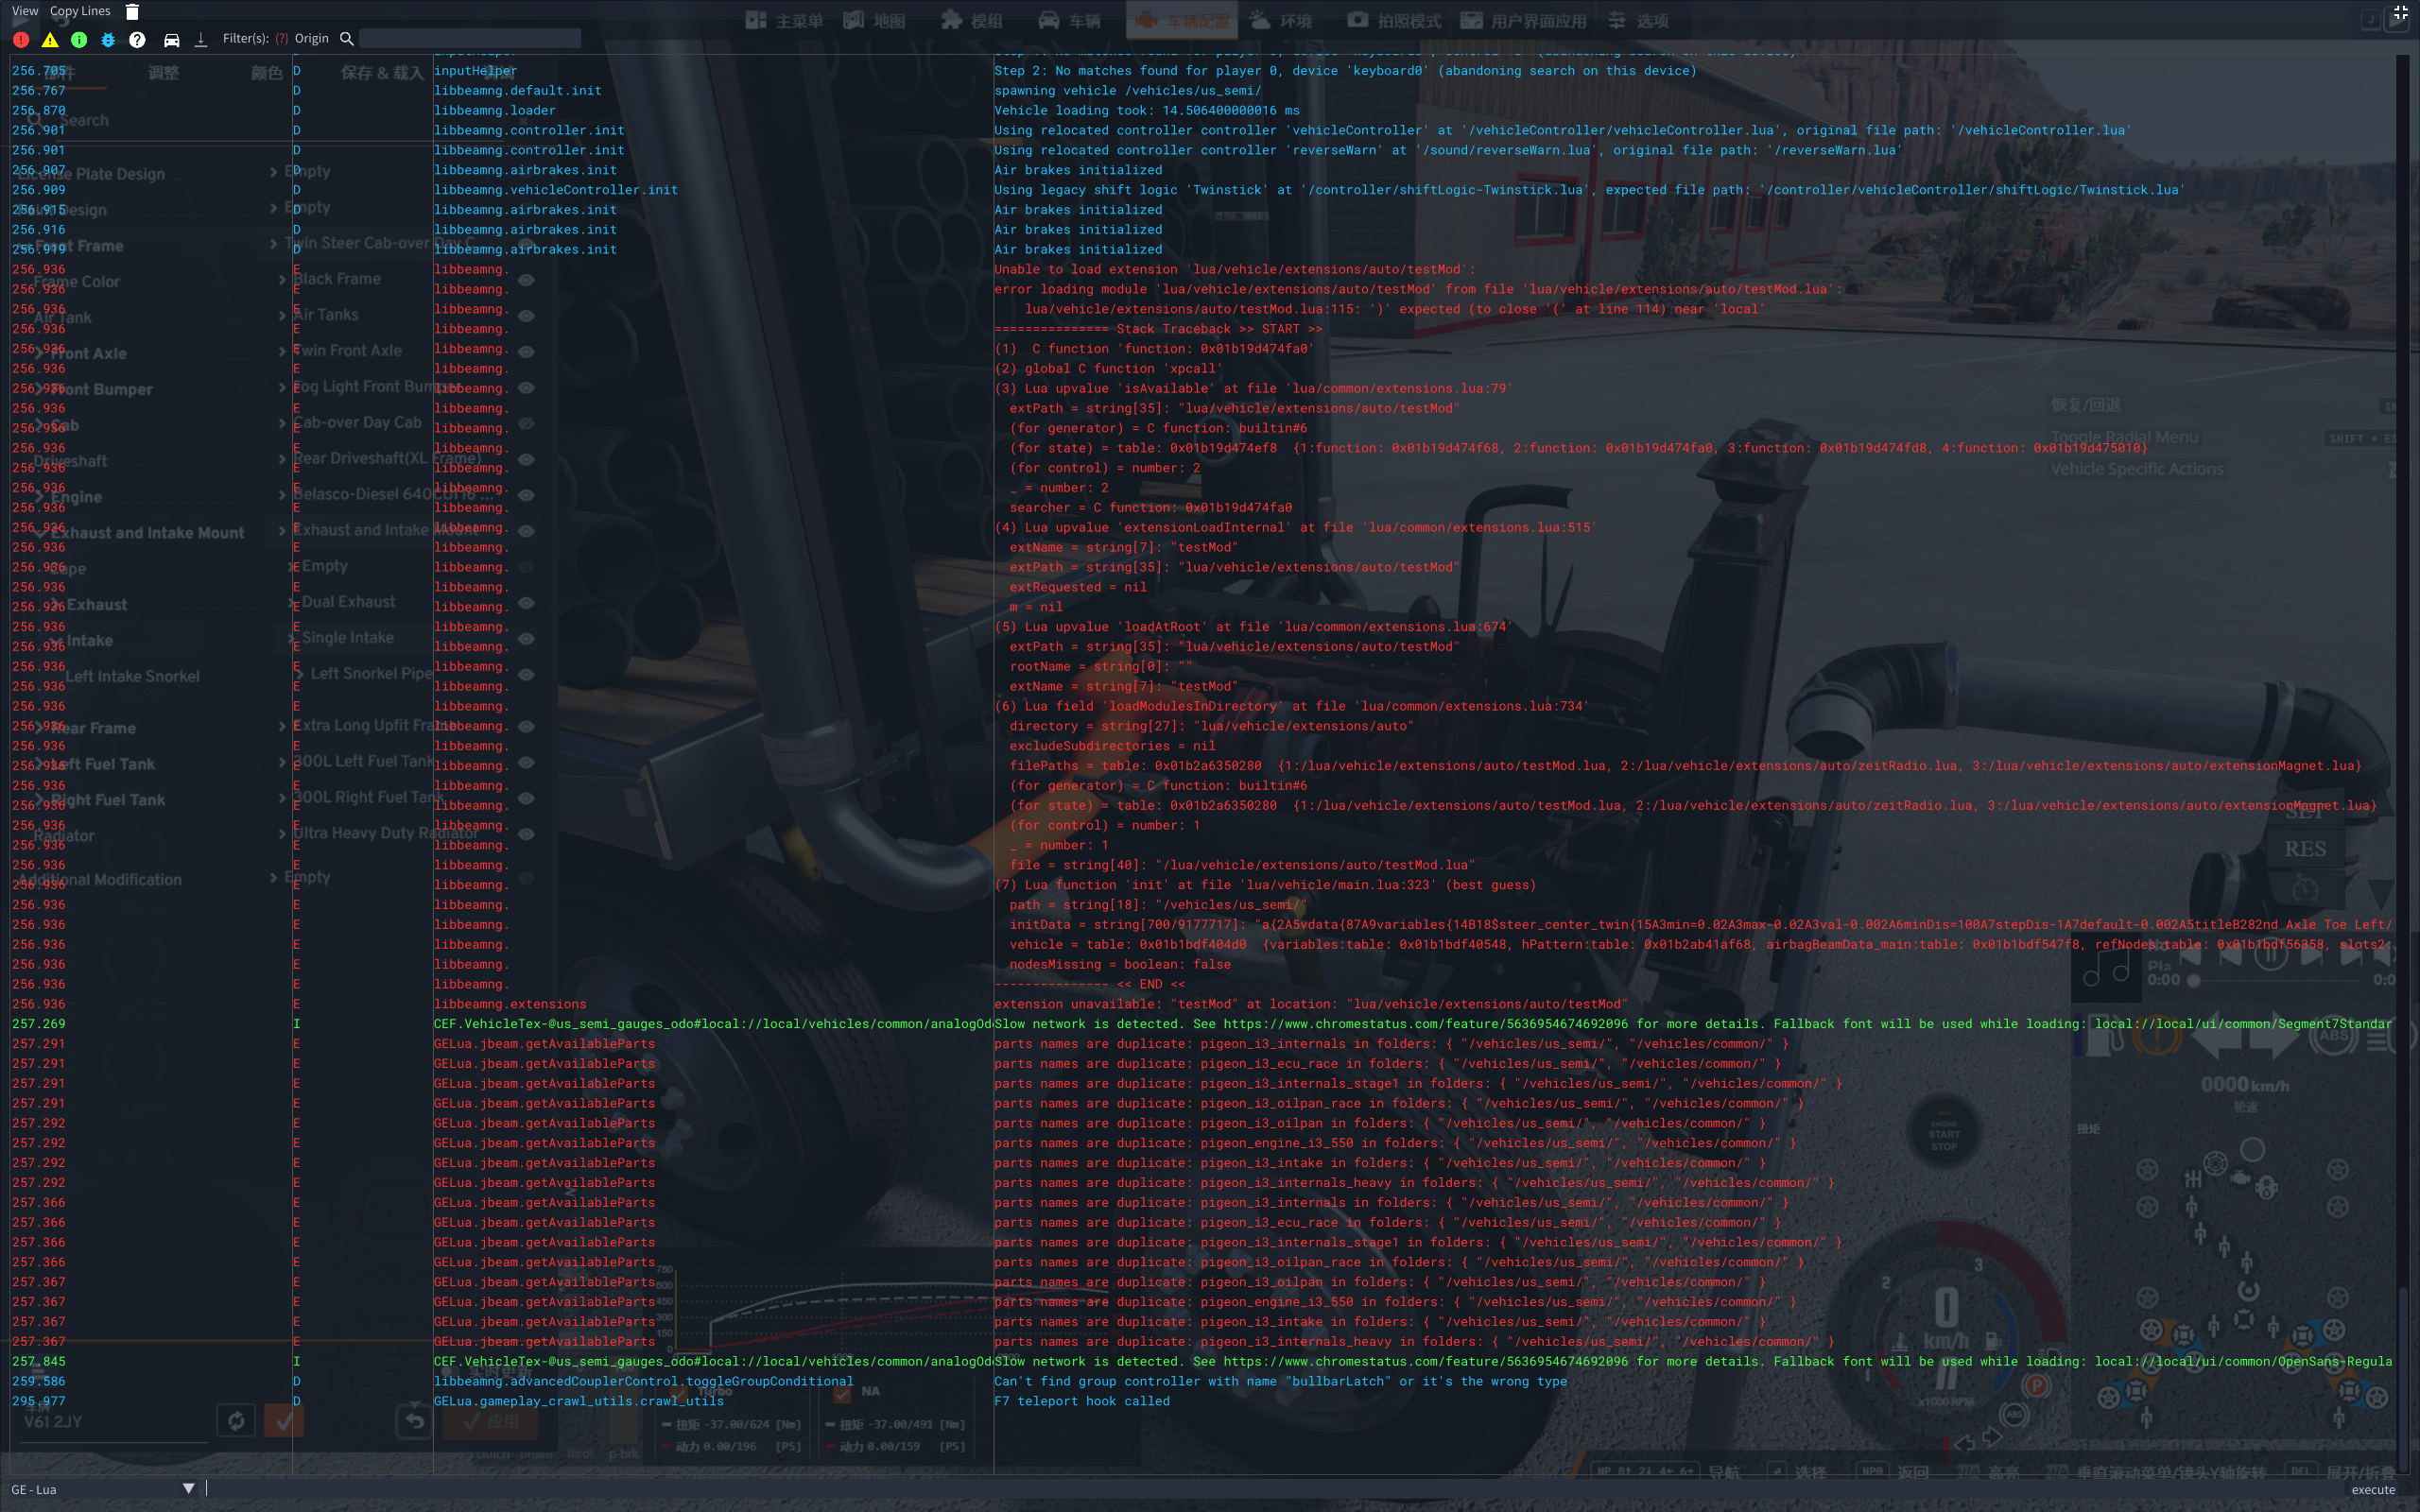This screenshot has width=2420, height=1512.
Task: Toggle the green info log filter
Action: point(79,39)
